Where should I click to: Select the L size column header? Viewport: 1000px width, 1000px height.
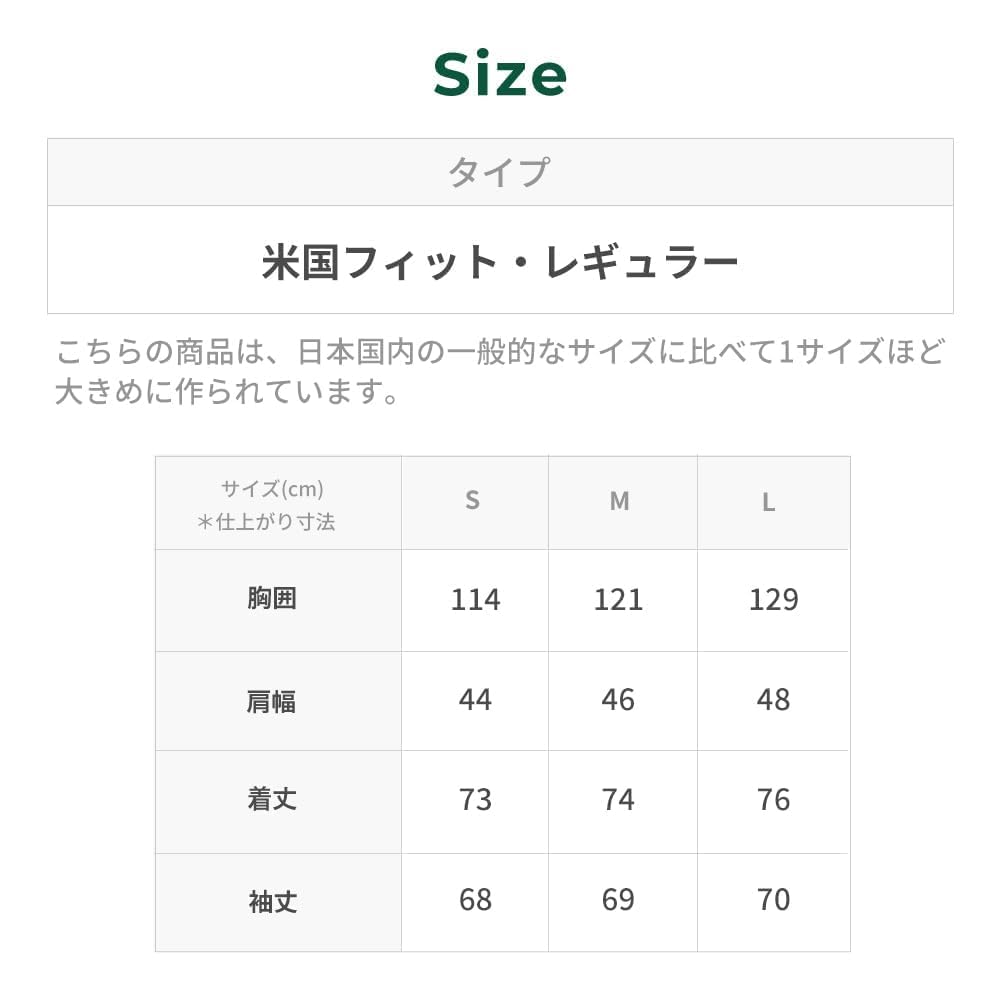coord(768,502)
